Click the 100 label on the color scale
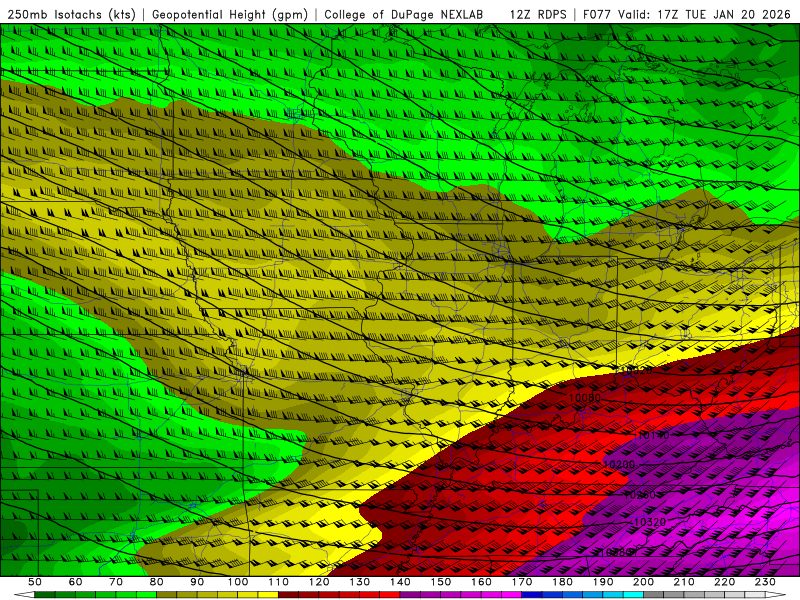800x600 pixels. [x=237, y=582]
